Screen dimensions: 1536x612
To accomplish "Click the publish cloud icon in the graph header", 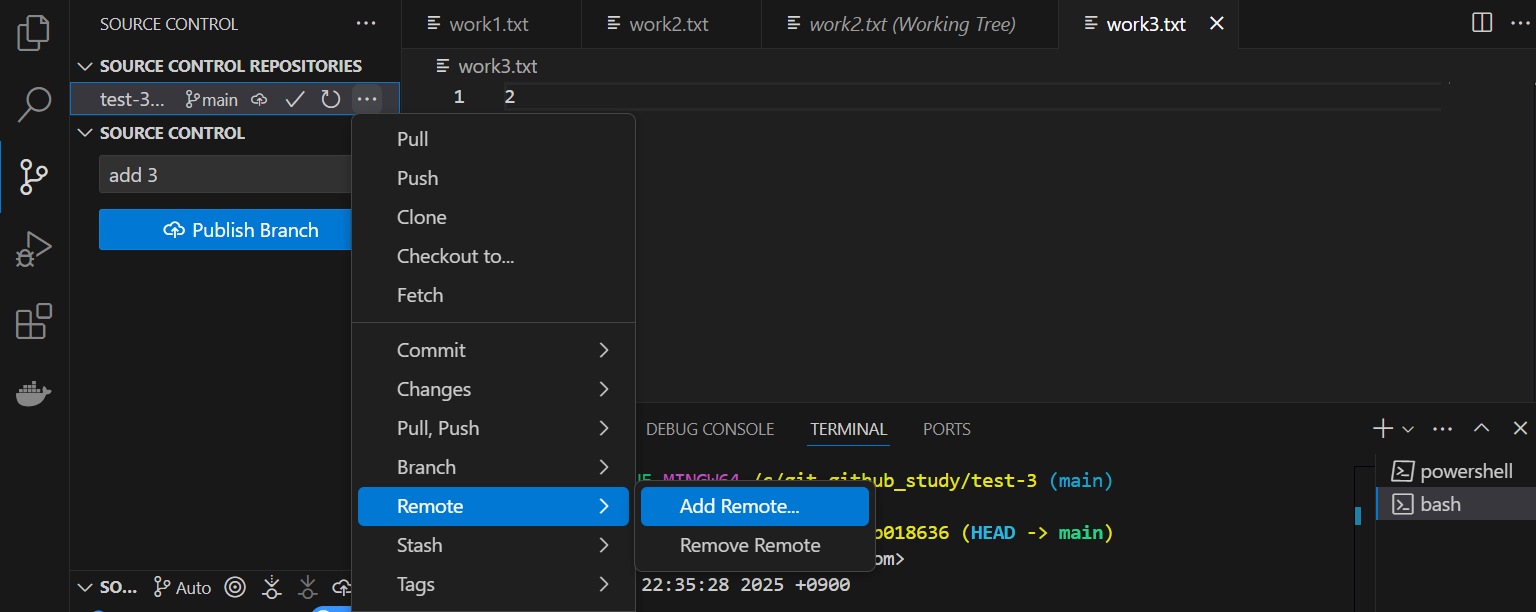I will 342,587.
